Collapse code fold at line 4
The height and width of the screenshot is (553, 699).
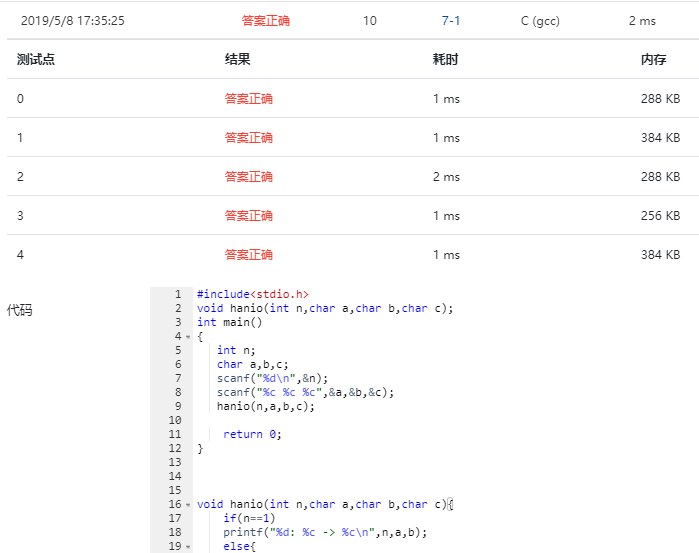click(188, 337)
